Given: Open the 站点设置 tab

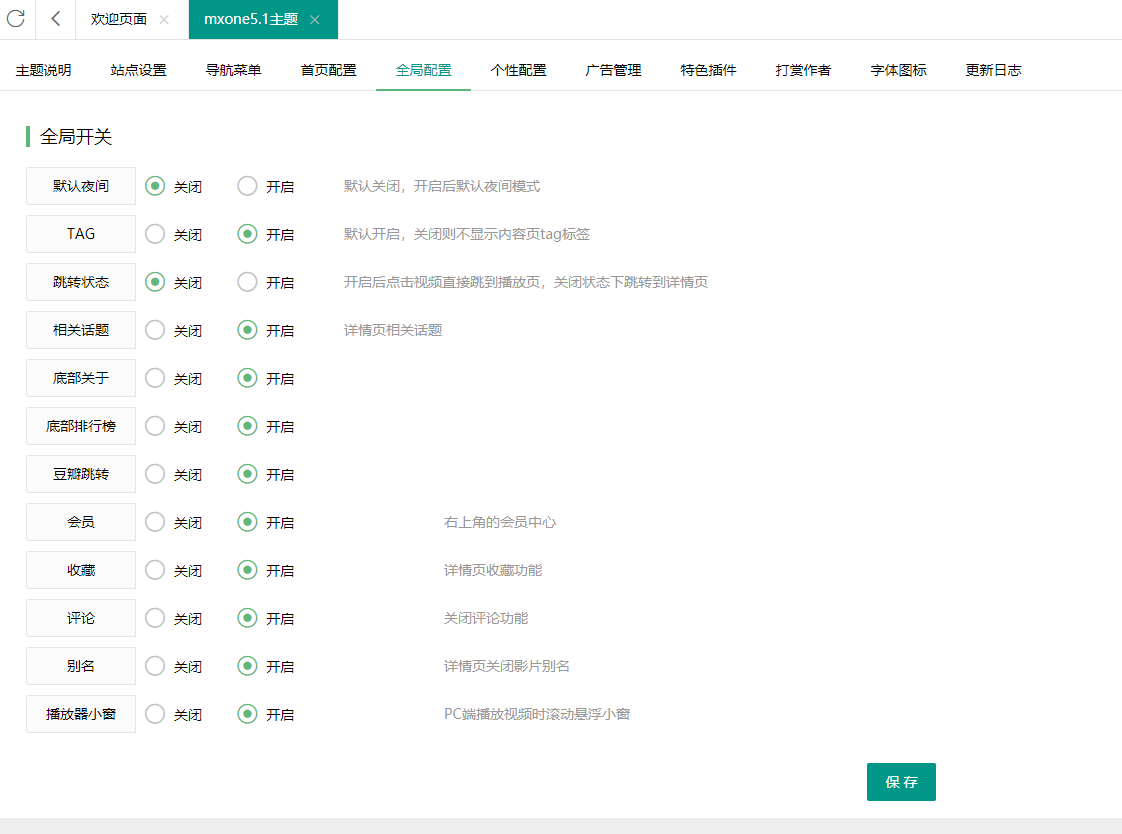Looking at the screenshot, I should 138,70.
